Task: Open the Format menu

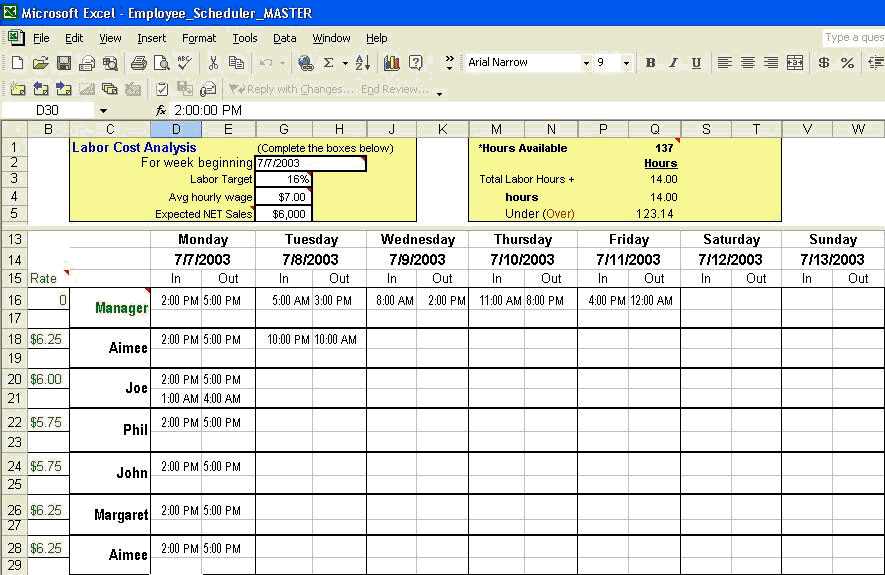Action: (x=199, y=38)
